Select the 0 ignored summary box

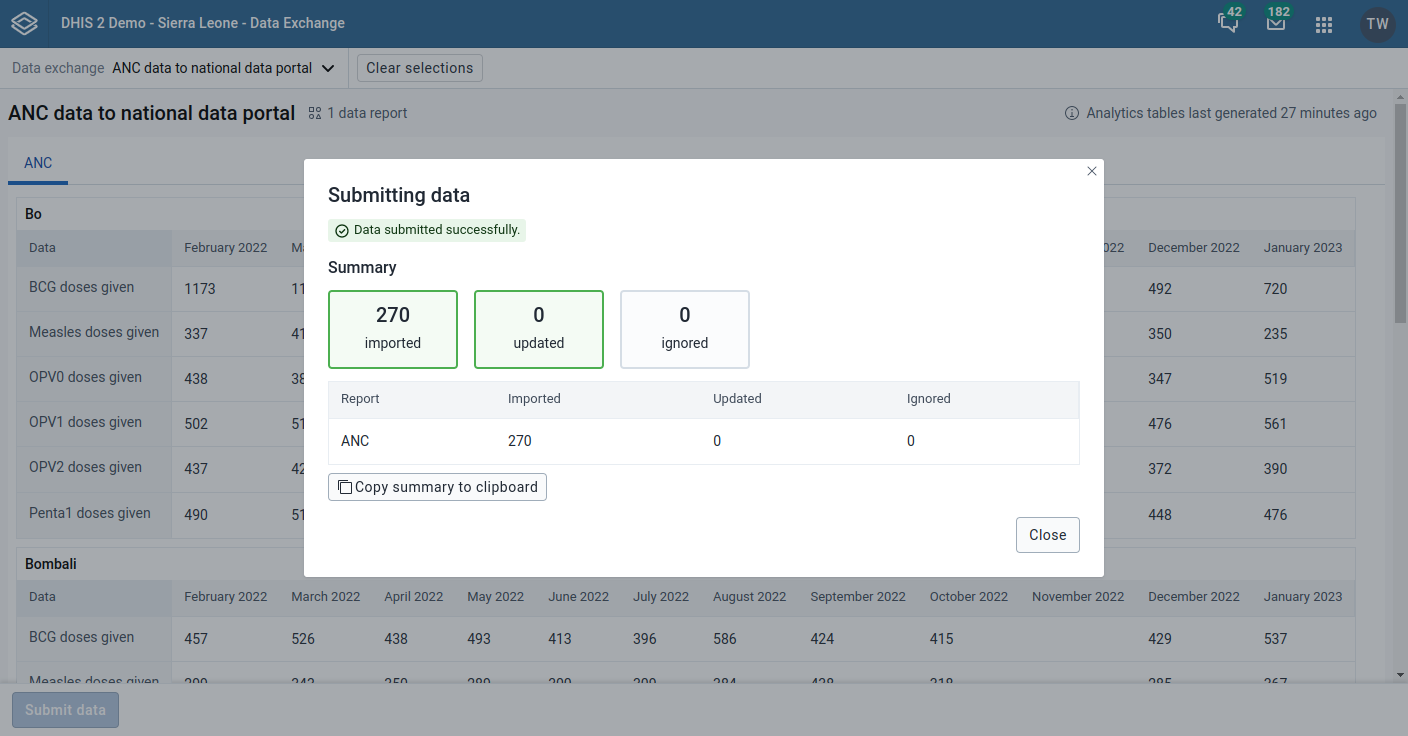[685, 329]
